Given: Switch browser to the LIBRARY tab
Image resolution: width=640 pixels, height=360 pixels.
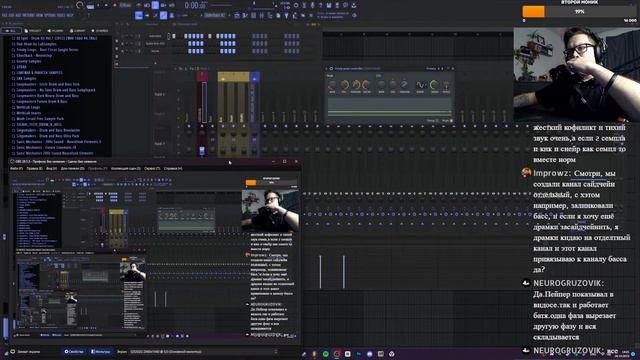Looking at the screenshot, I should pyautogui.click(x=78, y=31).
